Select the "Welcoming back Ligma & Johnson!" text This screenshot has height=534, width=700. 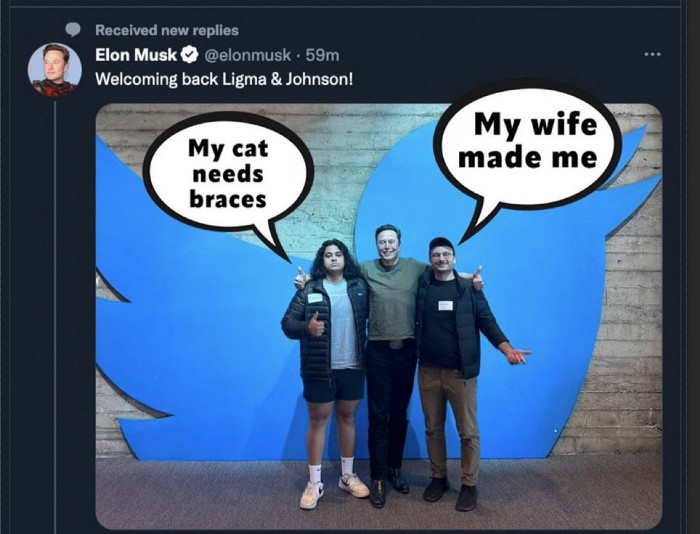(x=223, y=79)
